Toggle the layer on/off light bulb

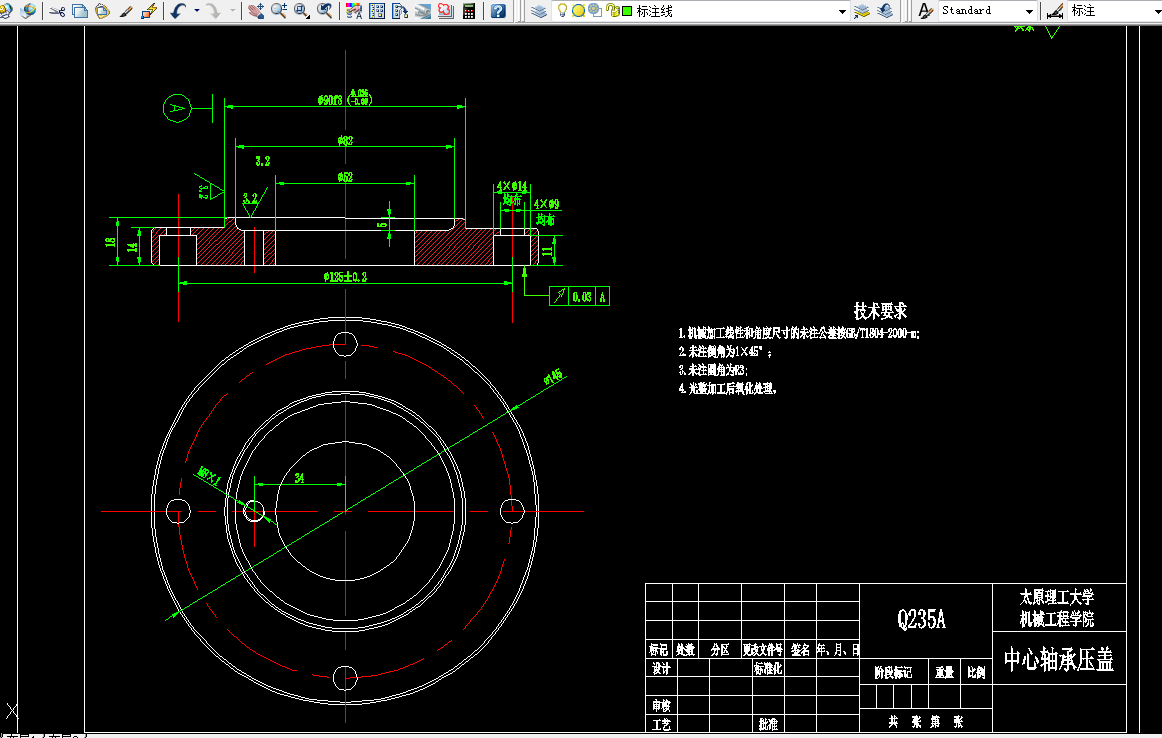(x=562, y=10)
